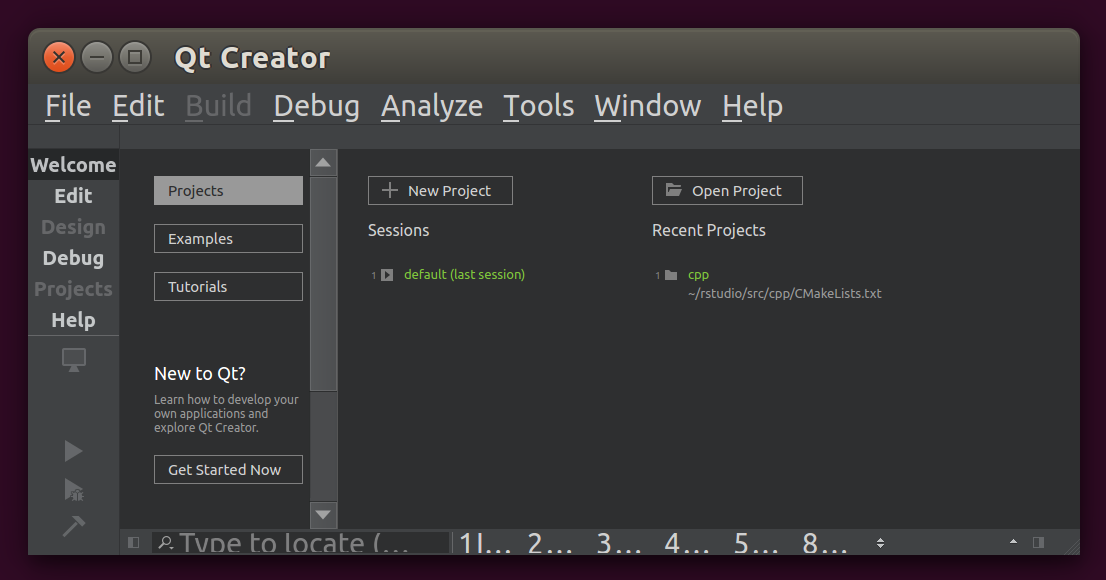
Task: Click the Open Project button
Action: pyautogui.click(x=727, y=191)
